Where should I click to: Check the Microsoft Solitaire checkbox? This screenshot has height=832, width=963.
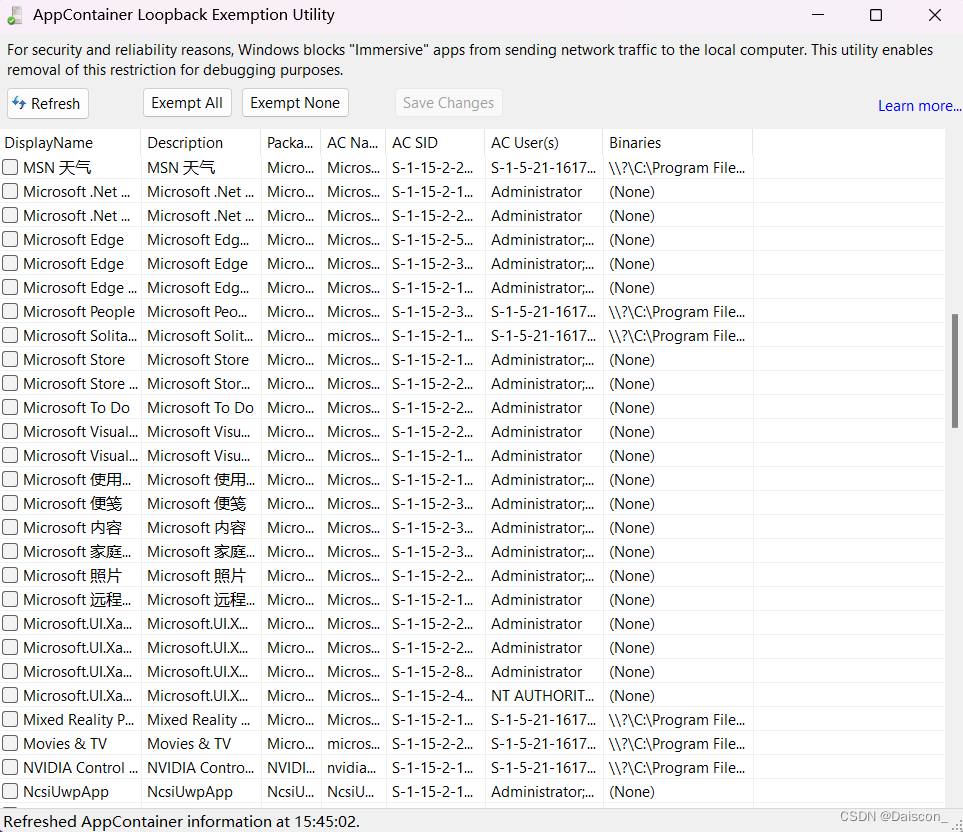click(x=10, y=335)
